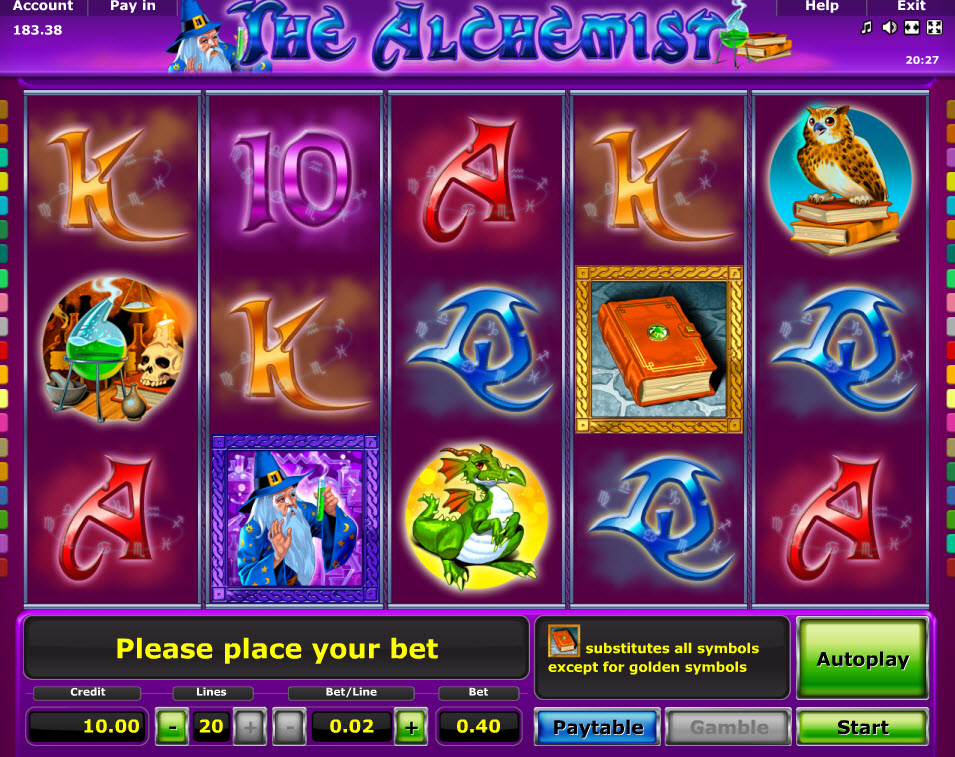Click the wizard symbol on reel two
This screenshot has width=955, height=757.
[295, 519]
